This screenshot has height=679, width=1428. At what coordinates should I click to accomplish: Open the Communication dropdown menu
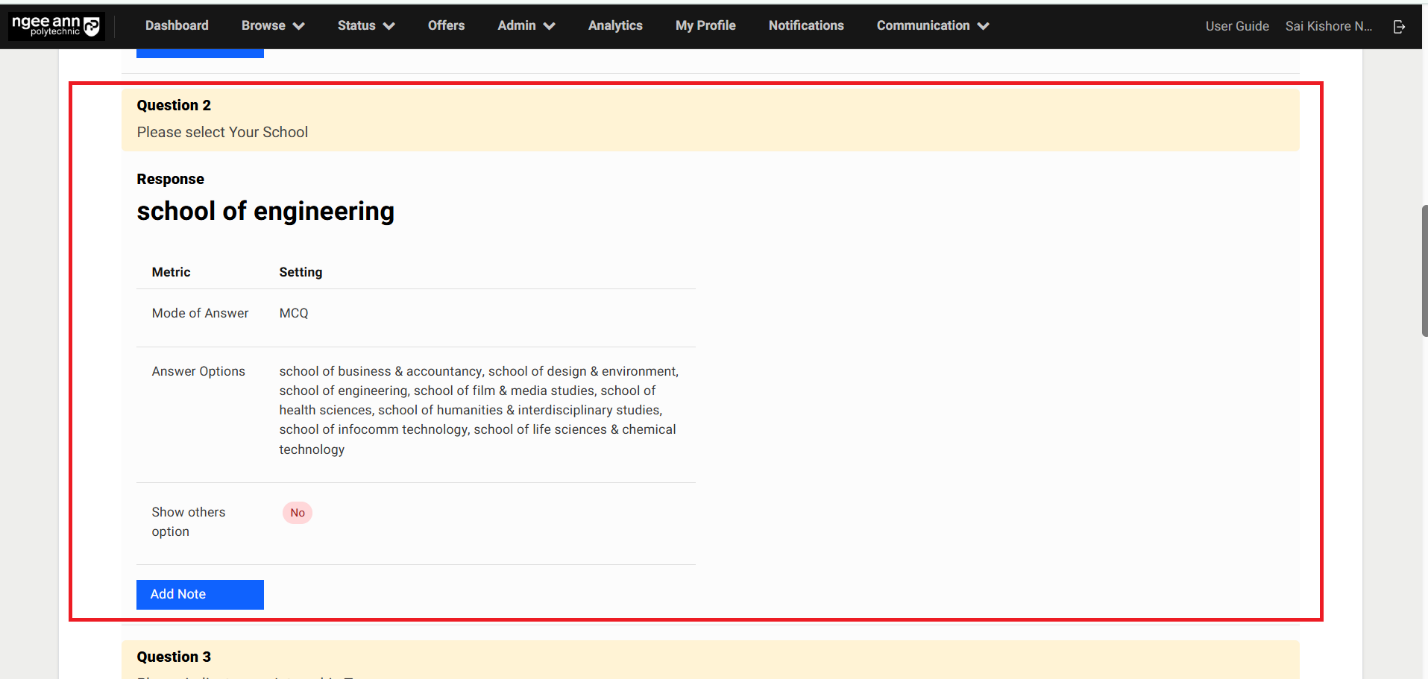[932, 26]
